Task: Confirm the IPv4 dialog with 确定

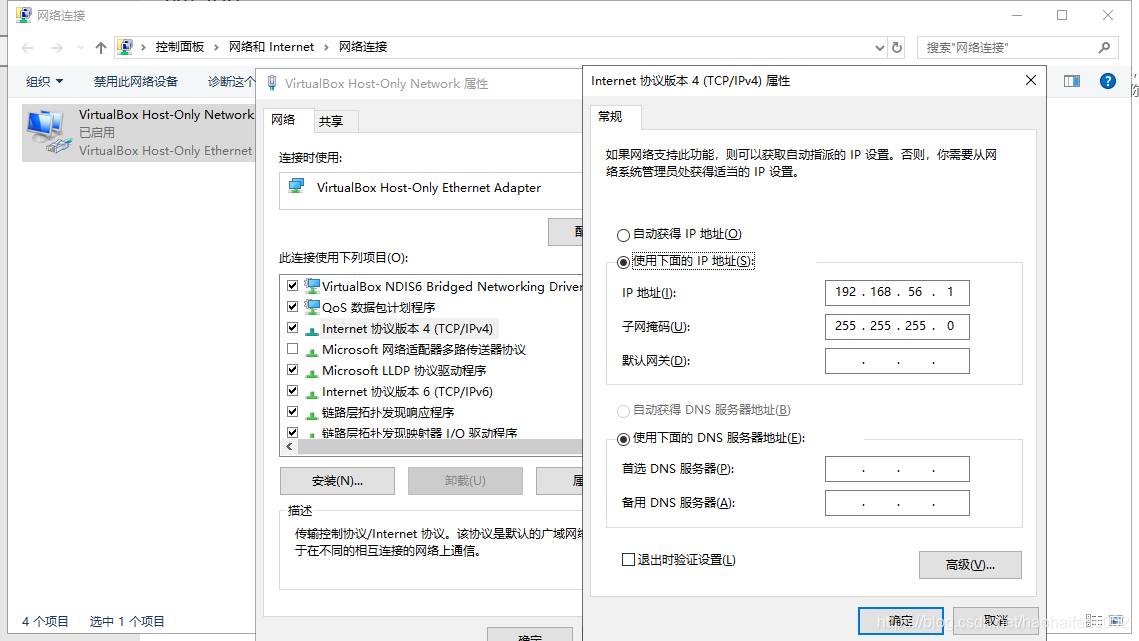Action: [901, 621]
